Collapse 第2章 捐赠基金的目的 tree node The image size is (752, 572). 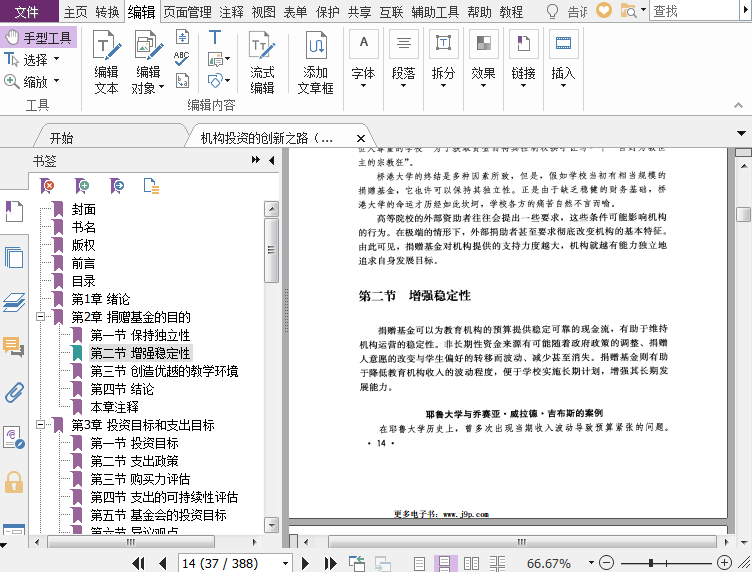pos(41,316)
